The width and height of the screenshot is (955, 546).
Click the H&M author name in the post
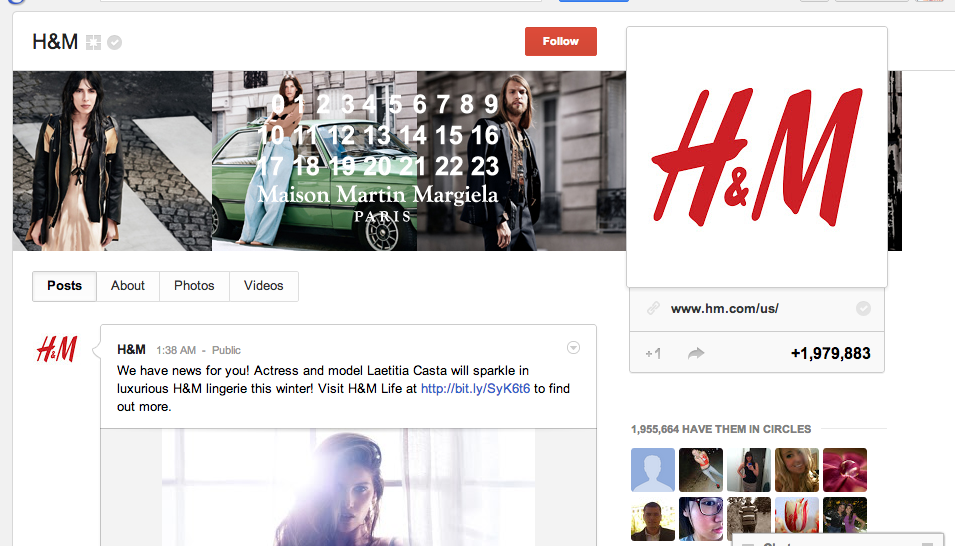point(131,350)
